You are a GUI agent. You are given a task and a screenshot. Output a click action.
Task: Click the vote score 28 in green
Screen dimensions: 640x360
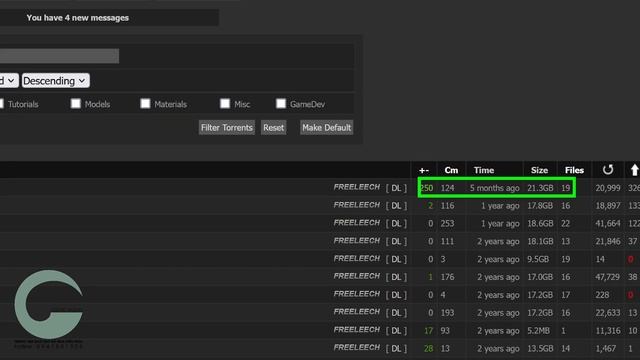428,349
